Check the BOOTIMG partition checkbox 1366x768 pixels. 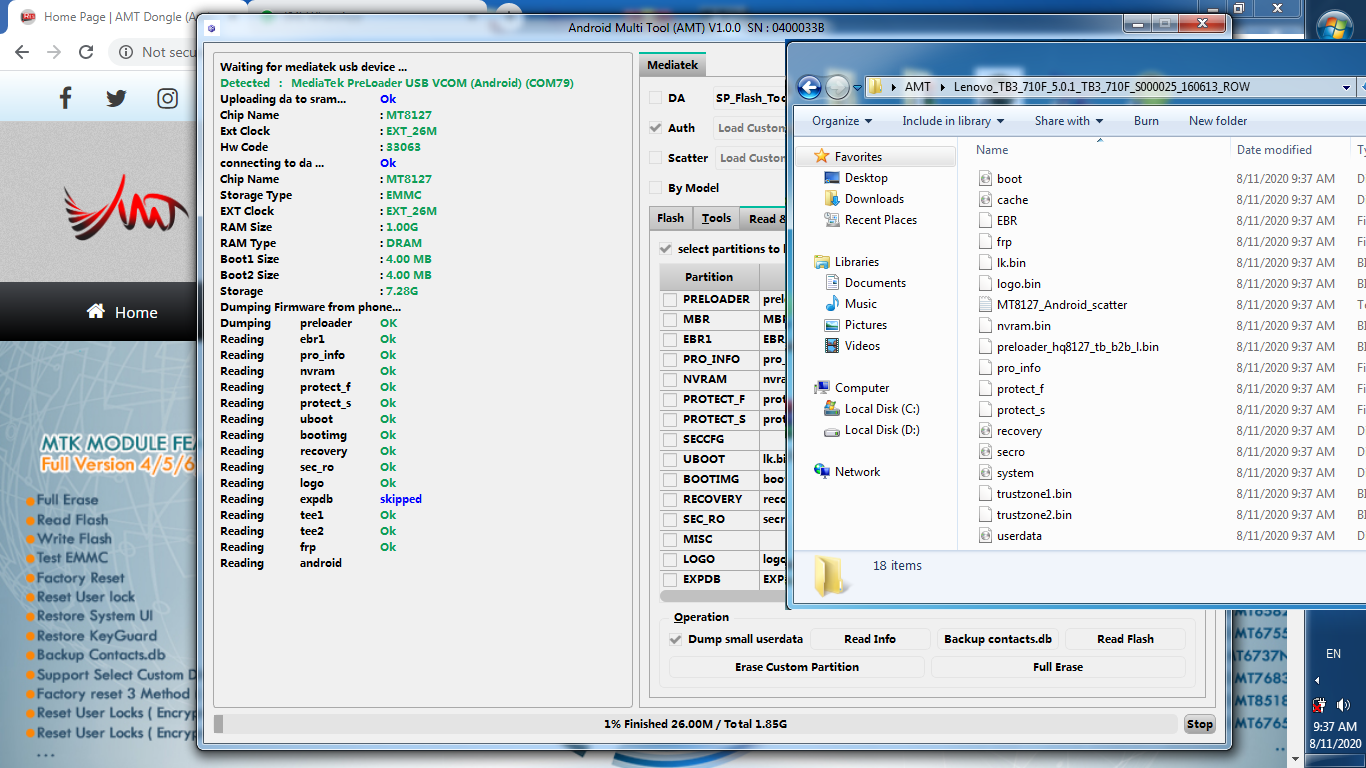pyautogui.click(x=669, y=479)
